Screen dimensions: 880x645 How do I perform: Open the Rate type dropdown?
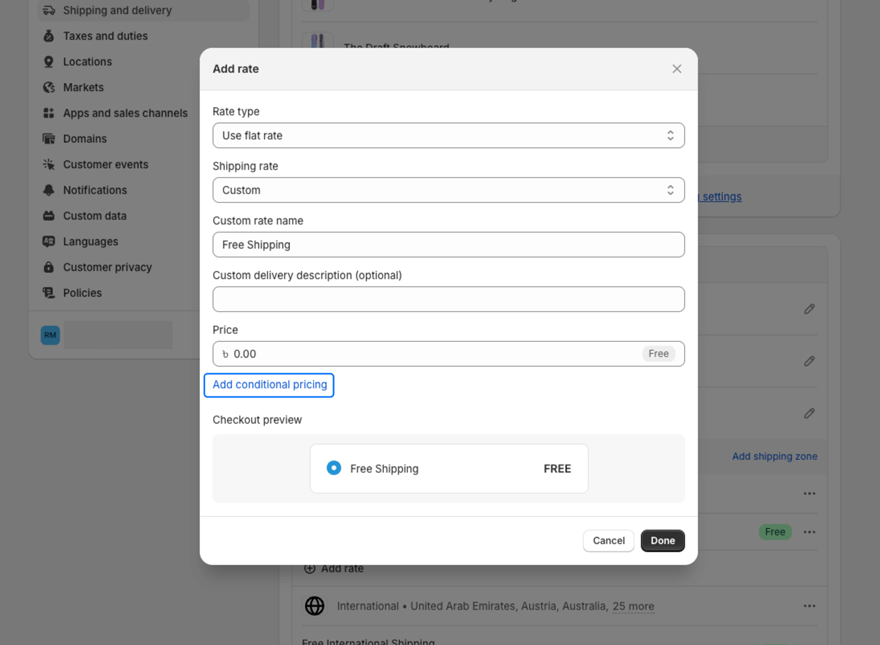tap(448, 136)
